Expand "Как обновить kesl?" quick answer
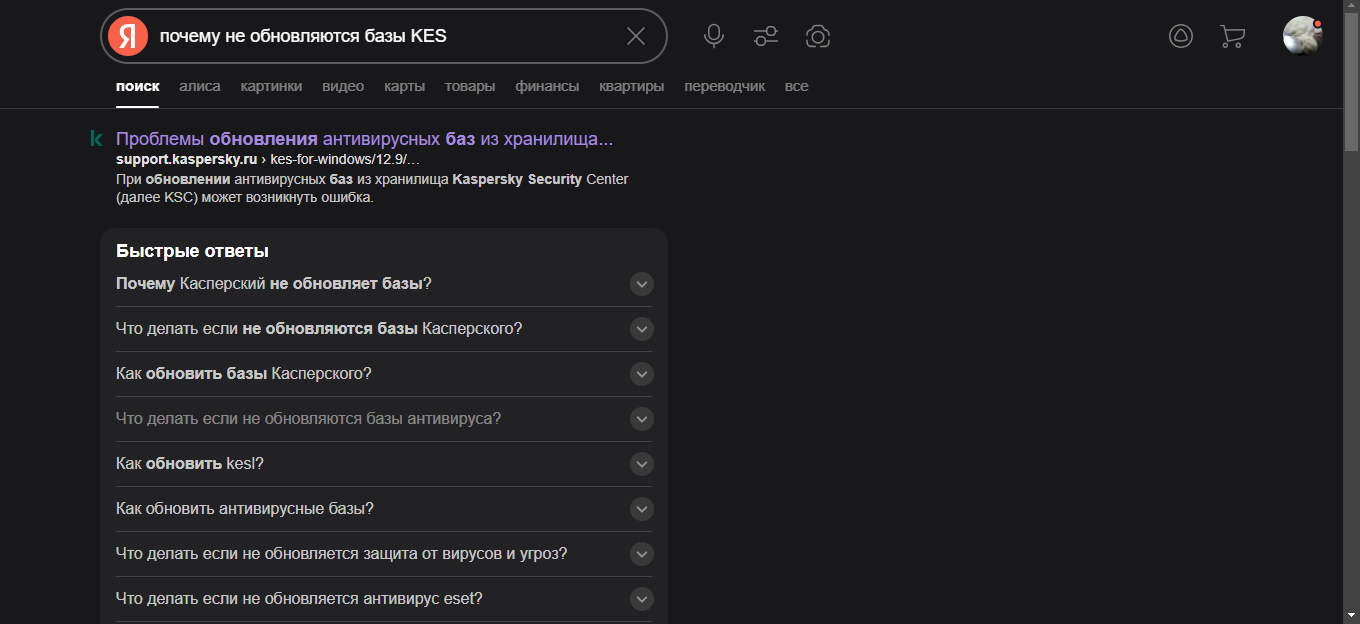Image resolution: width=1360 pixels, height=624 pixels. (642, 464)
